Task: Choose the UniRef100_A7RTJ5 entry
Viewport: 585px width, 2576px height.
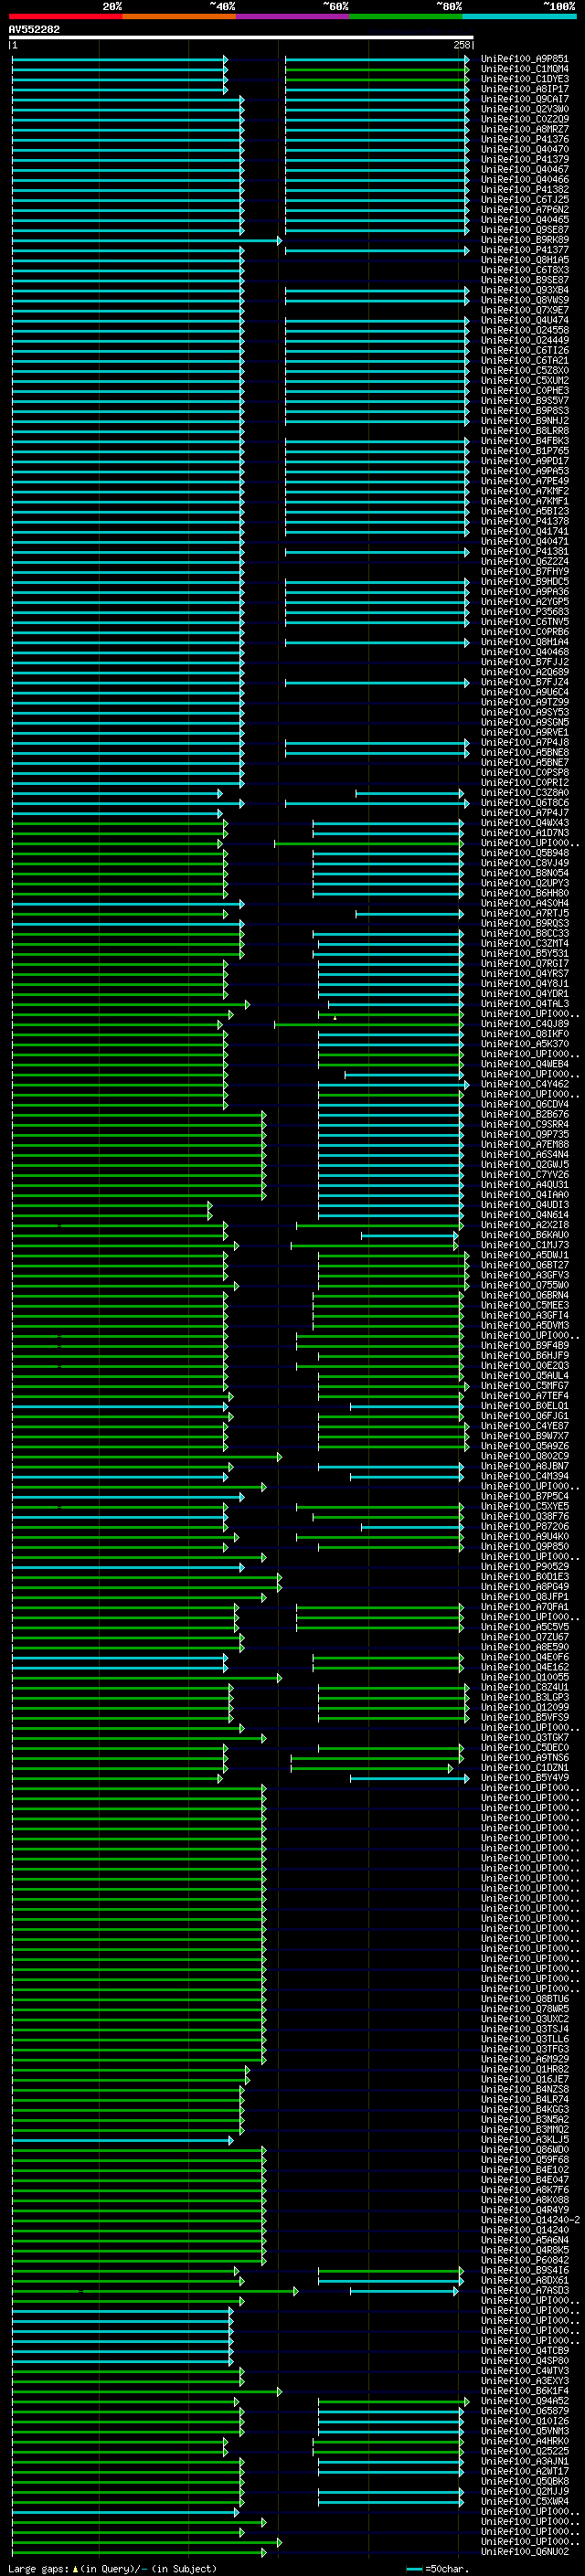Action: pos(524,913)
